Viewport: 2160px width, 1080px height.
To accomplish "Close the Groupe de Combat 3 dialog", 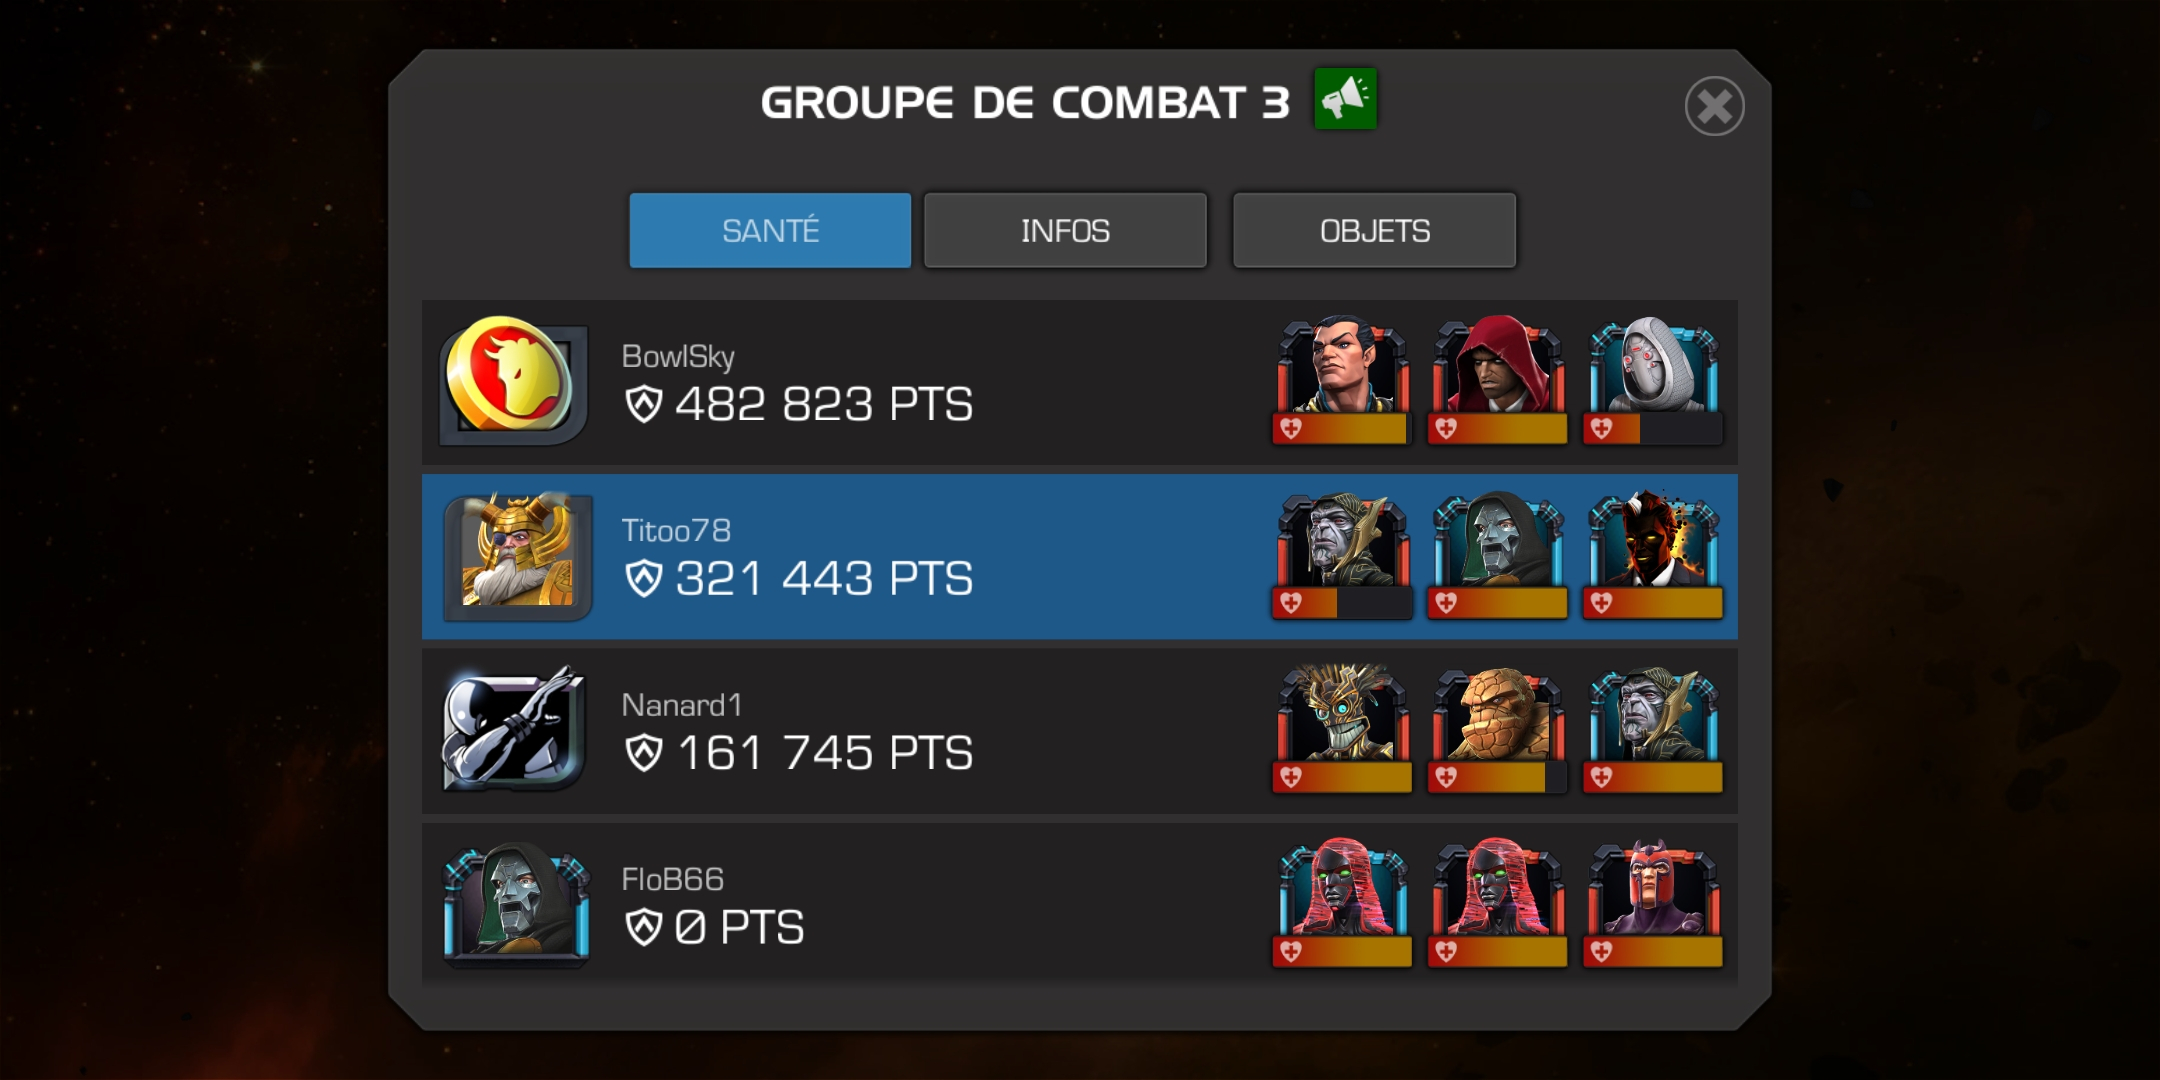I will click(1714, 106).
